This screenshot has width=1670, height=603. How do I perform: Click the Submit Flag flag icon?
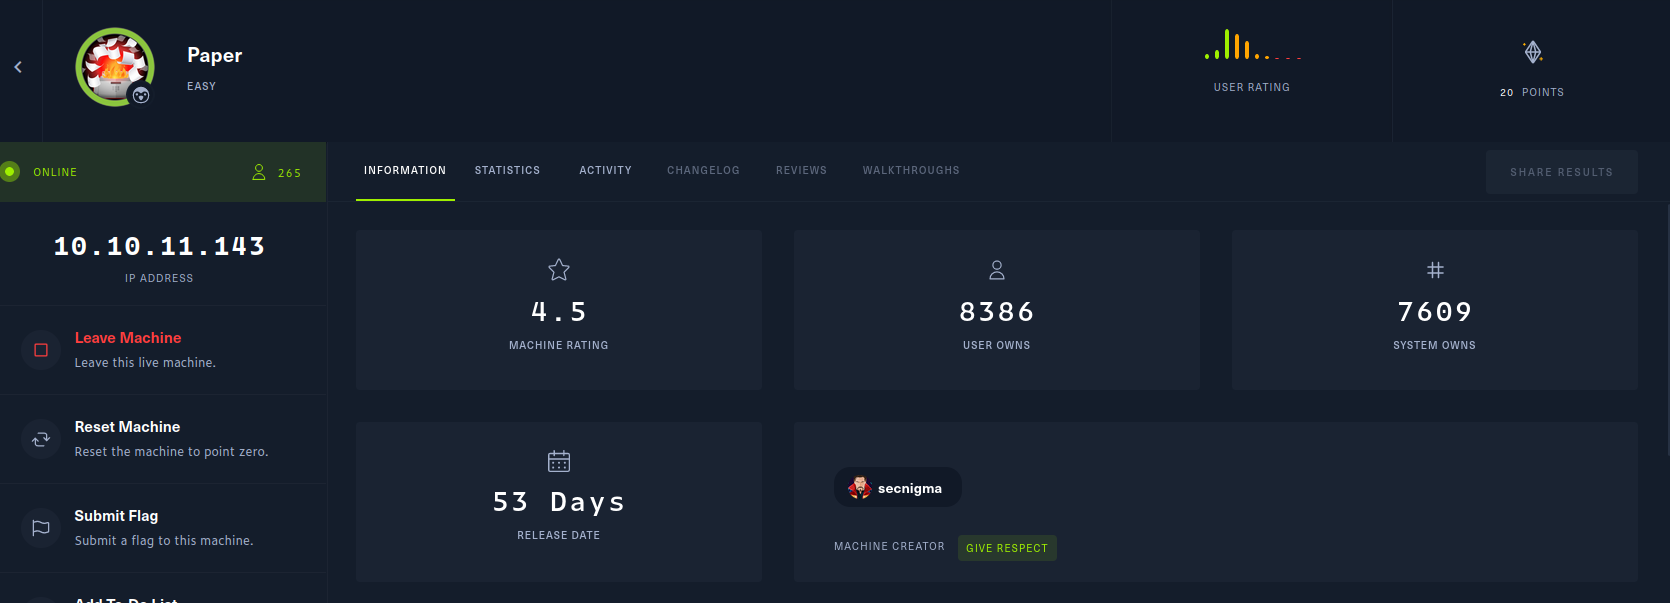(41, 528)
